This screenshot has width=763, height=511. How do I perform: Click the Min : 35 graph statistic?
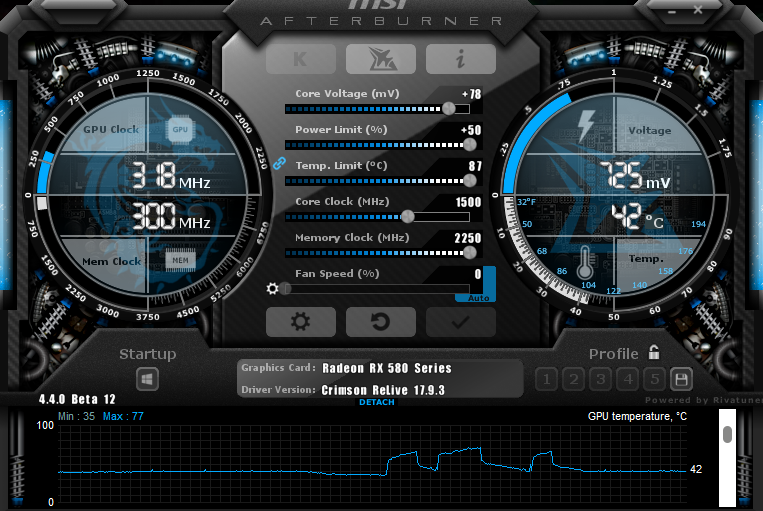(76, 416)
